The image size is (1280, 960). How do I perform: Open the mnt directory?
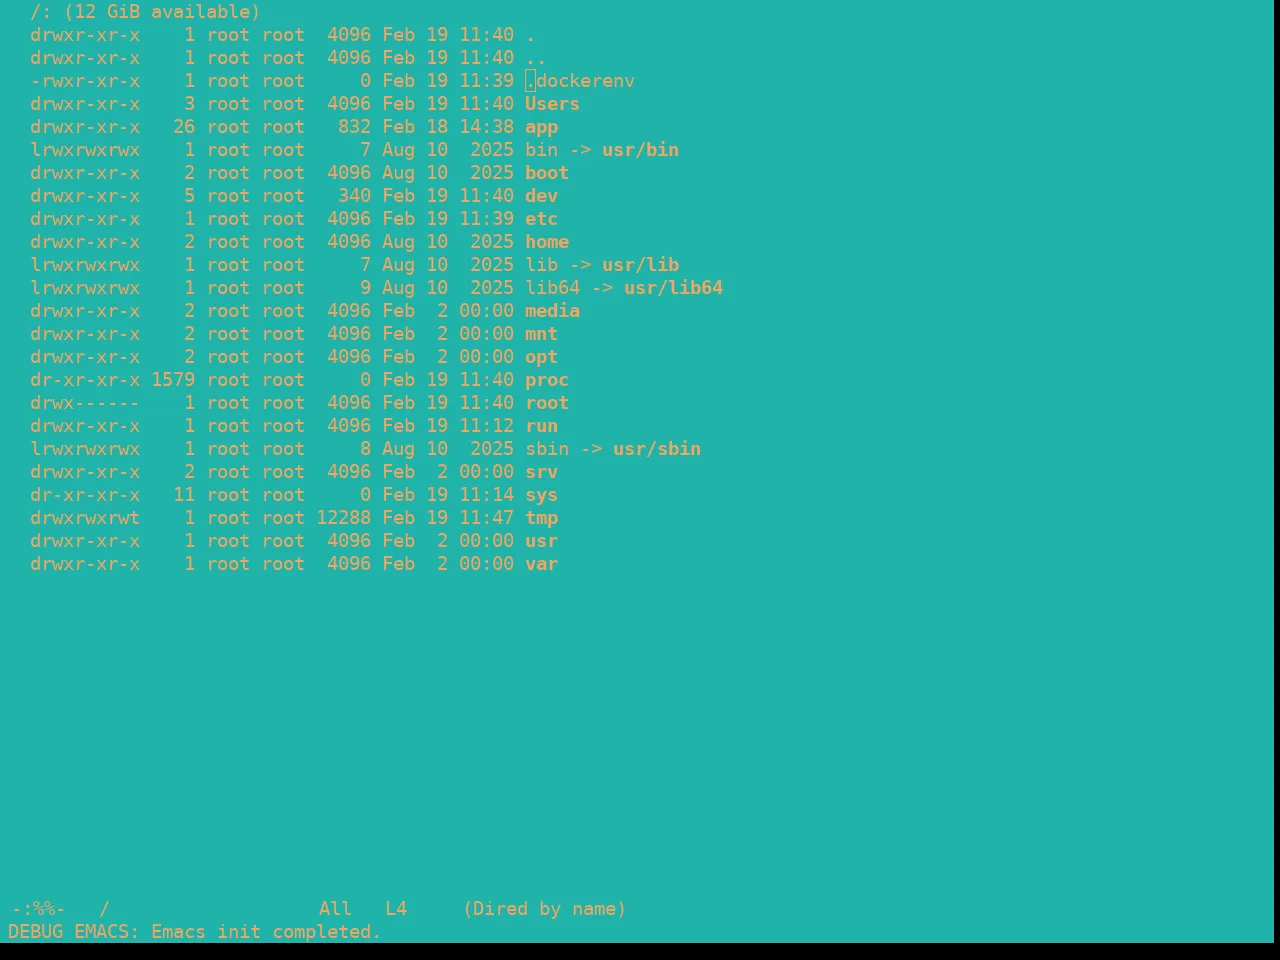click(x=541, y=334)
